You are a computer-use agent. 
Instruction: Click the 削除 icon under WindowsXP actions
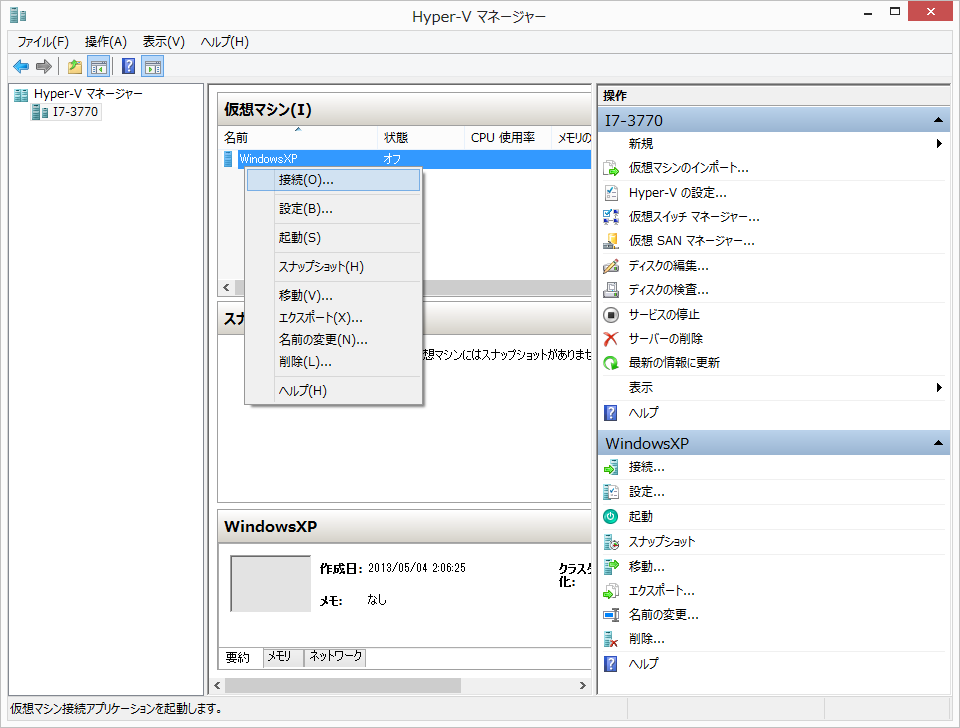(611, 639)
